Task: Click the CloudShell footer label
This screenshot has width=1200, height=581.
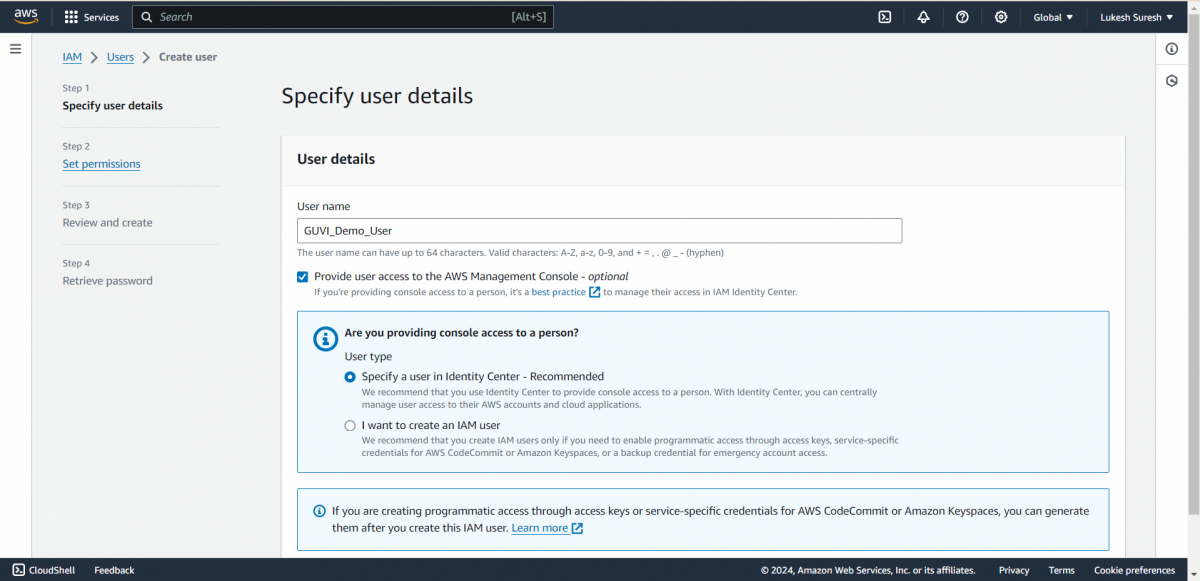Action: coord(52,570)
